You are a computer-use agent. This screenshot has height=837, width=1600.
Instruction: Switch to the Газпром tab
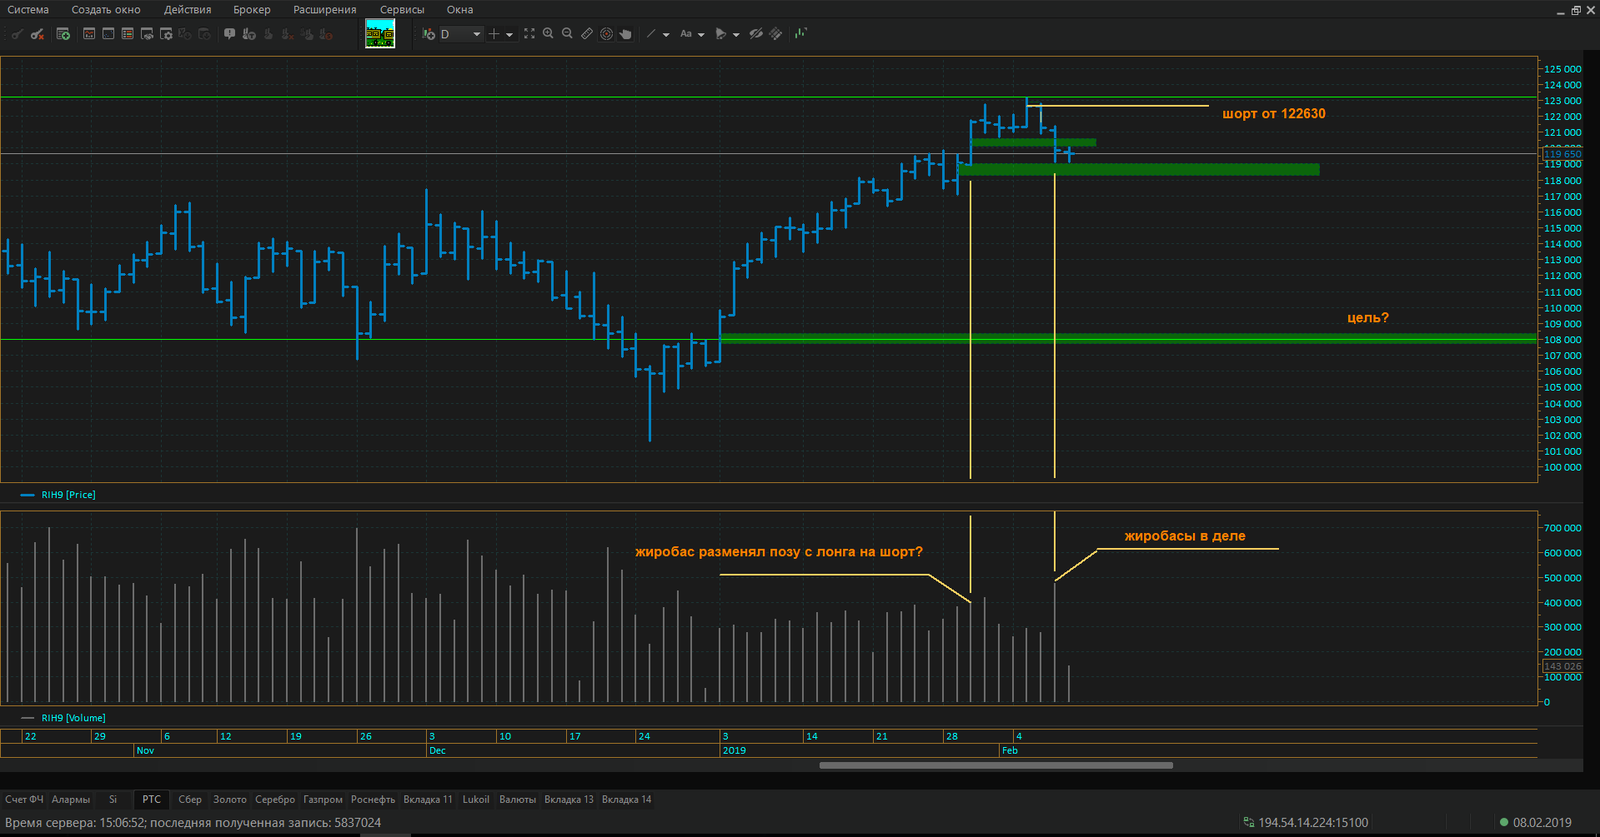coord(323,799)
